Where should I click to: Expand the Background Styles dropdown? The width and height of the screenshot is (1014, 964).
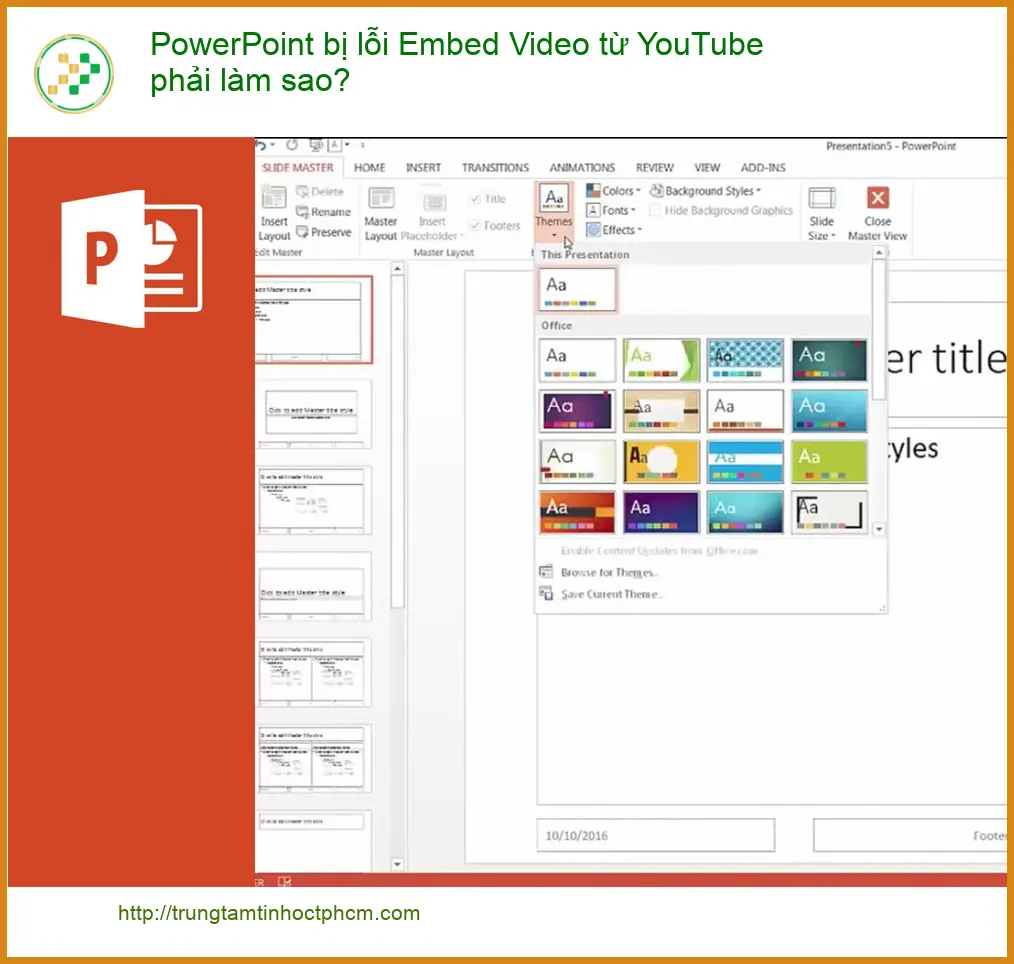point(706,191)
